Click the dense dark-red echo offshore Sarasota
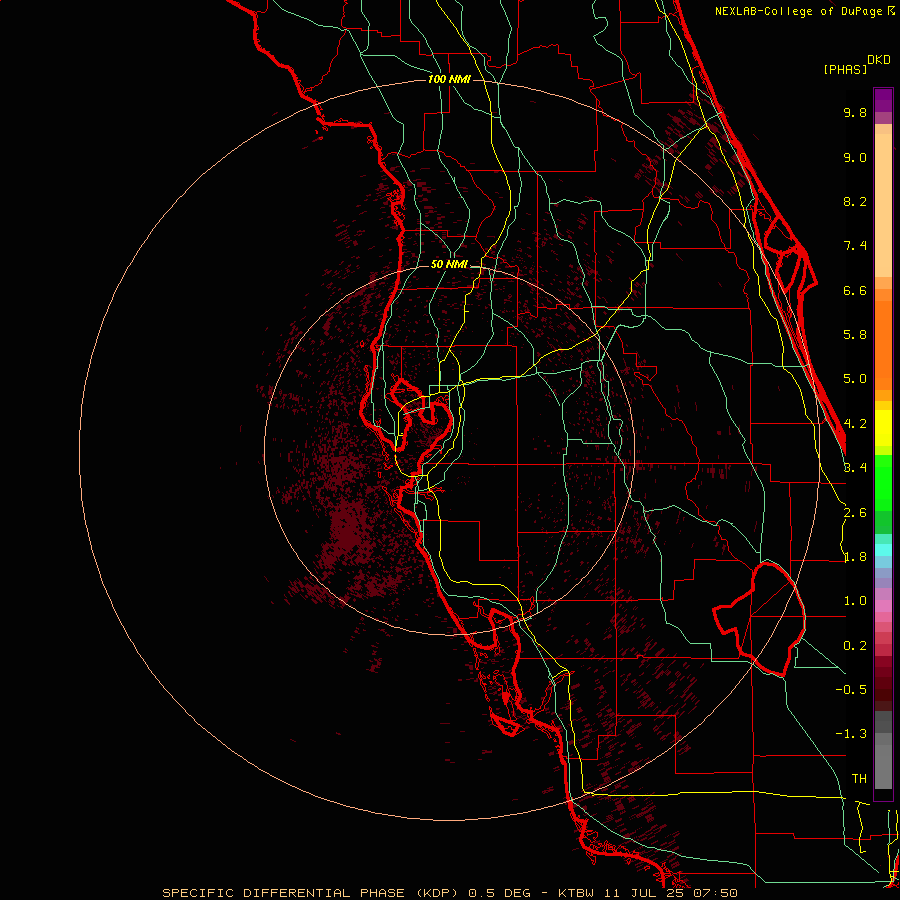The height and width of the screenshot is (900, 900). pyautogui.click(x=348, y=531)
